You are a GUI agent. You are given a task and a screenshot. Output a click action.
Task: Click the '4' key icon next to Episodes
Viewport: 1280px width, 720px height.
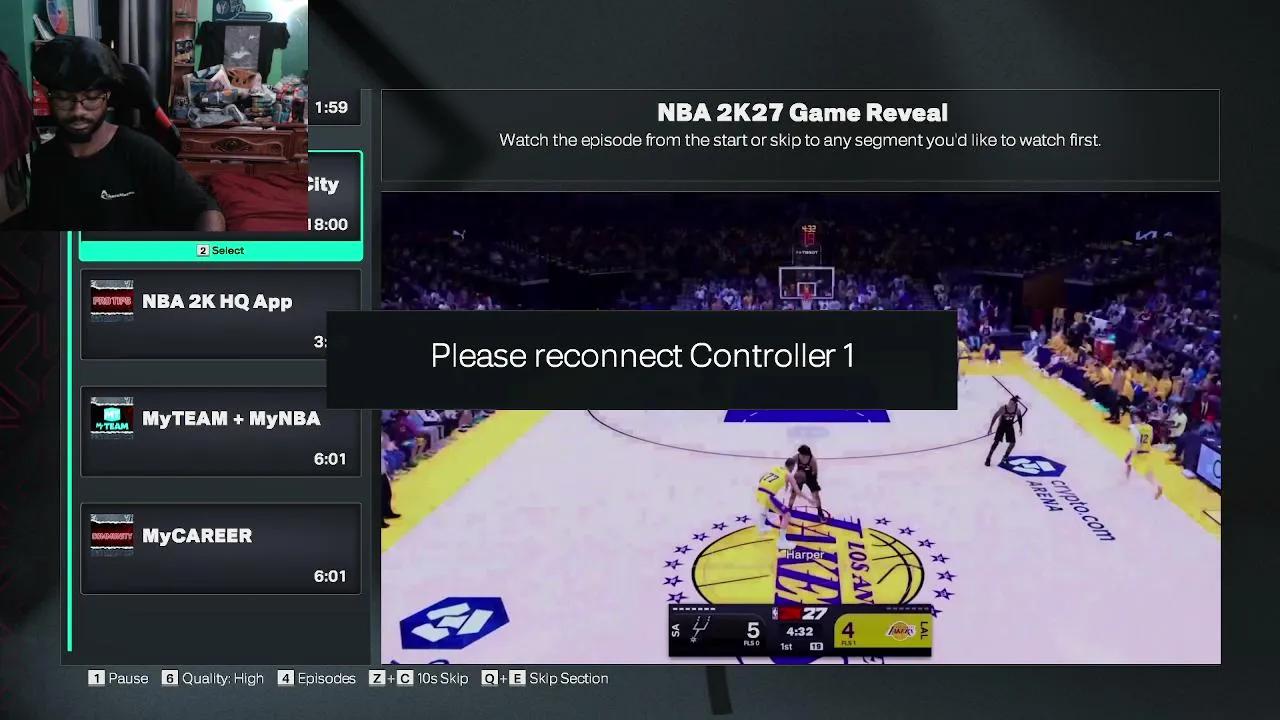pos(285,678)
